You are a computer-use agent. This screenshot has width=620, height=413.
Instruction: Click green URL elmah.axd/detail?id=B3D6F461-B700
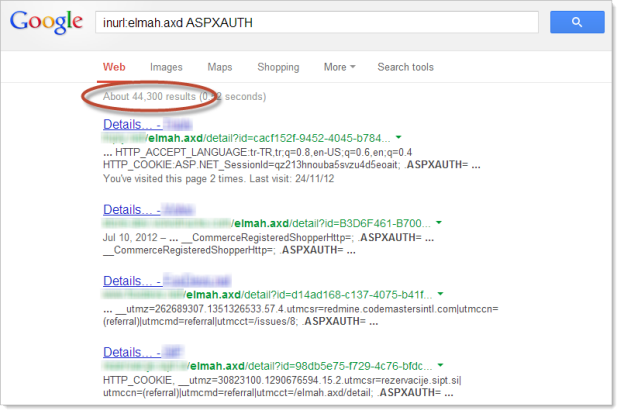(267, 224)
